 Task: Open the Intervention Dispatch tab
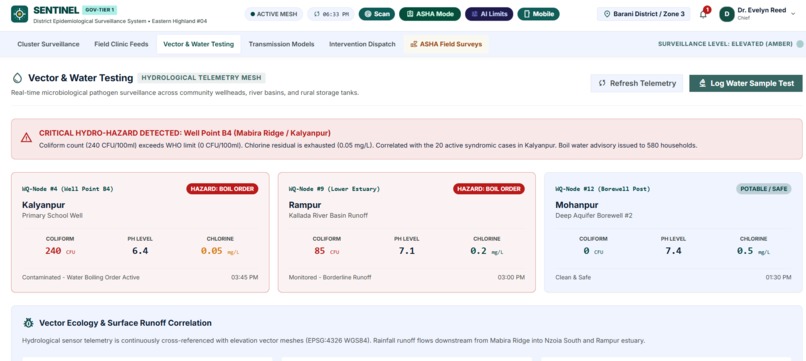click(x=362, y=44)
